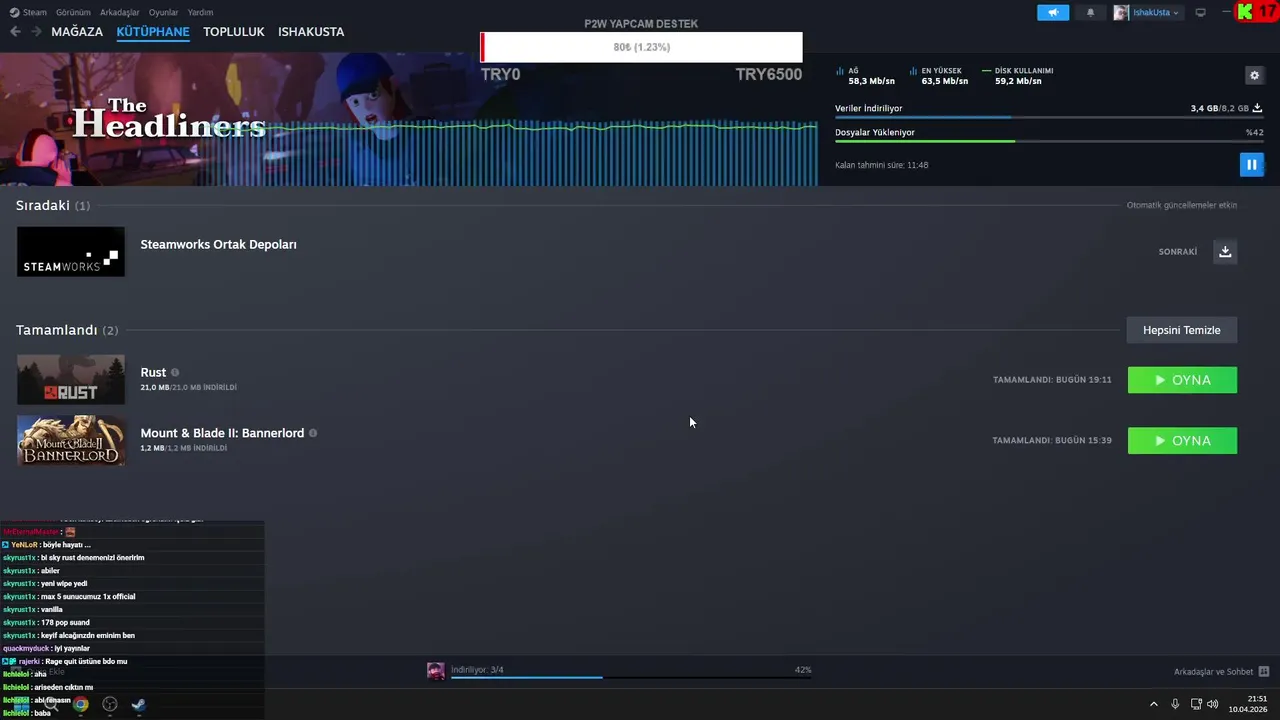Click the blue megaphone announcements button
This screenshot has height=720, width=1280.
[1053, 12]
